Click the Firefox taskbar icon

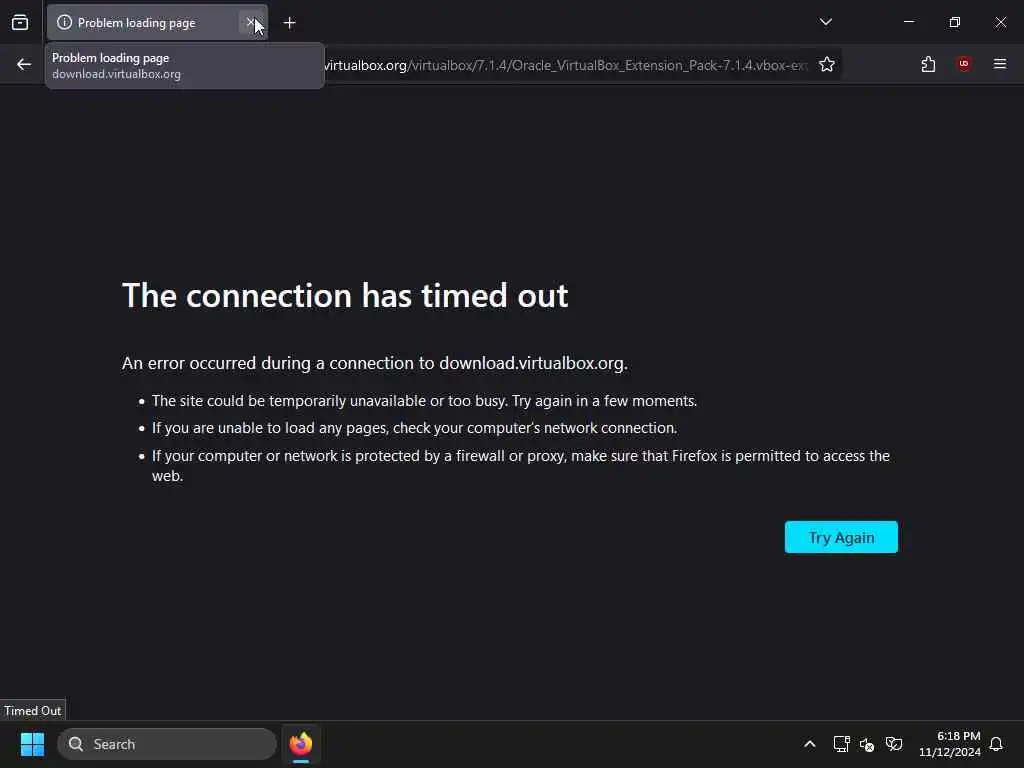coord(301,744)
